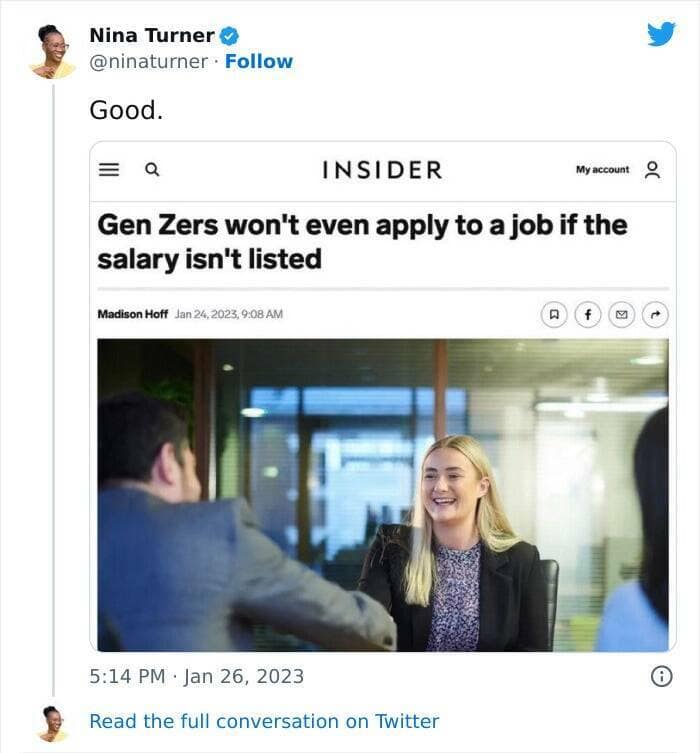This screenshot has width=700, height=753.
Task: Follow the @ninaturner account
Action: 259,61
